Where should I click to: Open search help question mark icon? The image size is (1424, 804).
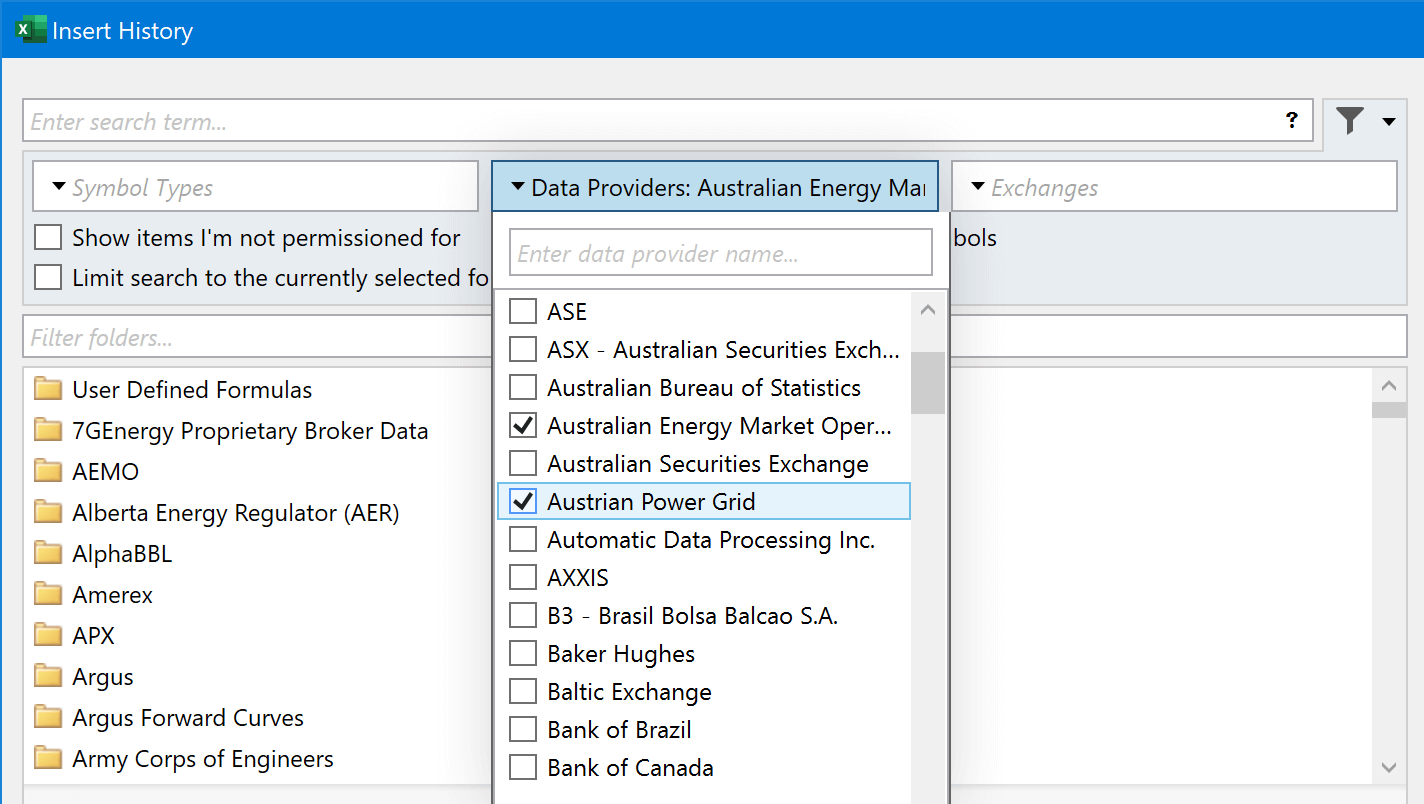click(x=1292, y=121)
